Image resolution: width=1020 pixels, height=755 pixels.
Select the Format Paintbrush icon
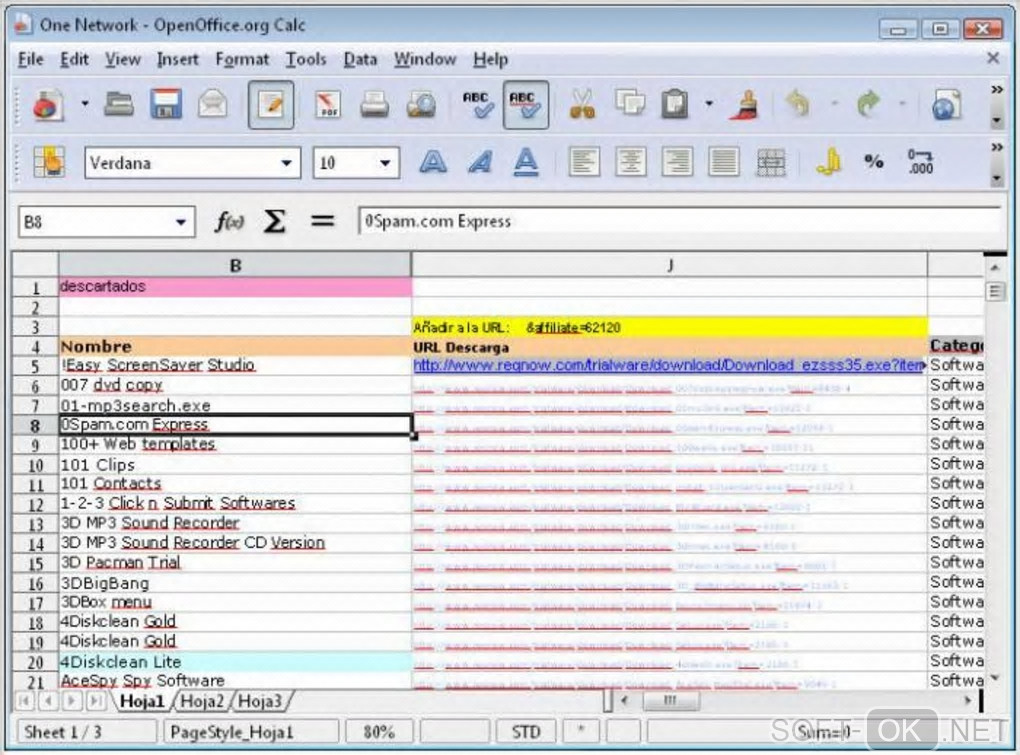click(x=745, y=104)
